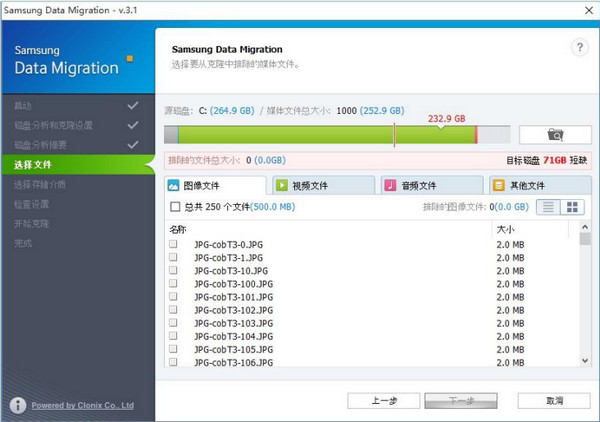Check the box for JPG-cobT3-106.JPG
Image resolution: width=600 pixels, height=422 pixels.
(173, 362)
